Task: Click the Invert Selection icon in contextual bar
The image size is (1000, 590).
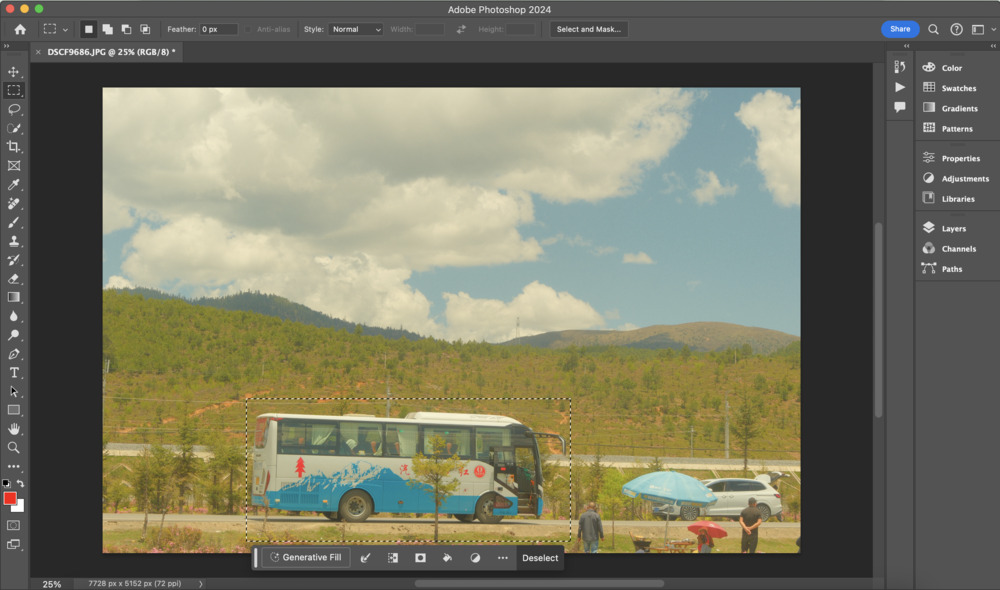Action: 393,558
